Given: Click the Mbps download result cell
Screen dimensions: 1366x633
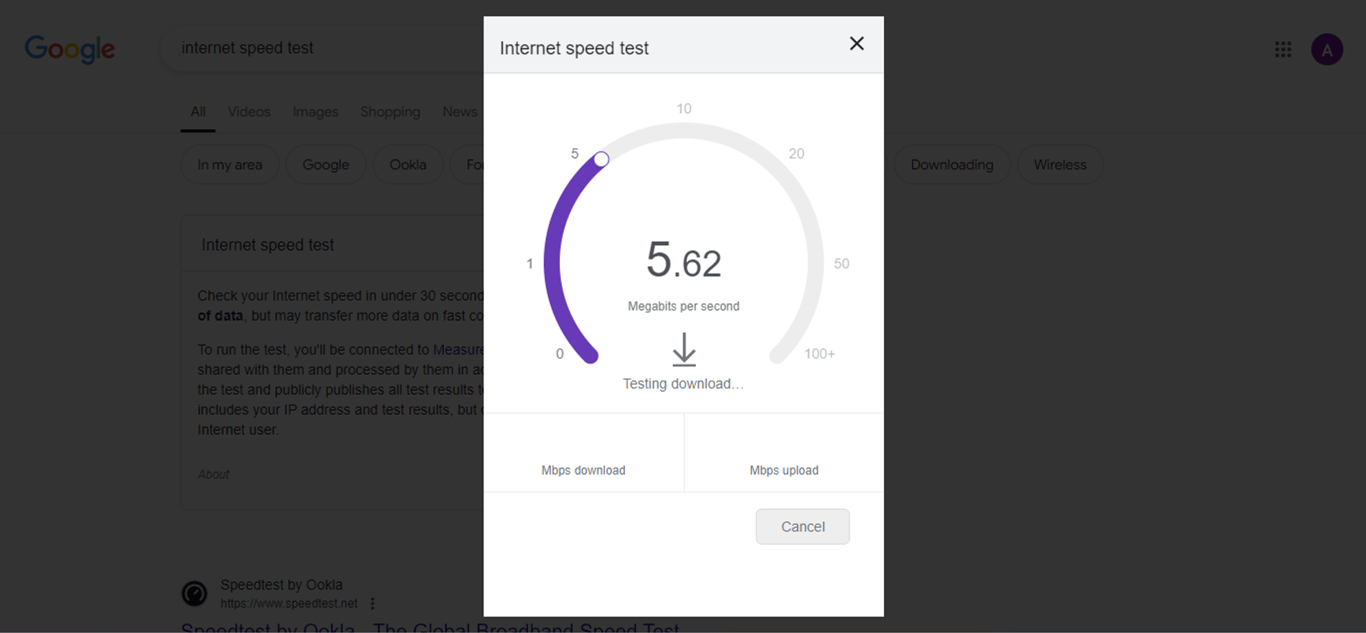Looking at the screenshot, I should point(584,452).
